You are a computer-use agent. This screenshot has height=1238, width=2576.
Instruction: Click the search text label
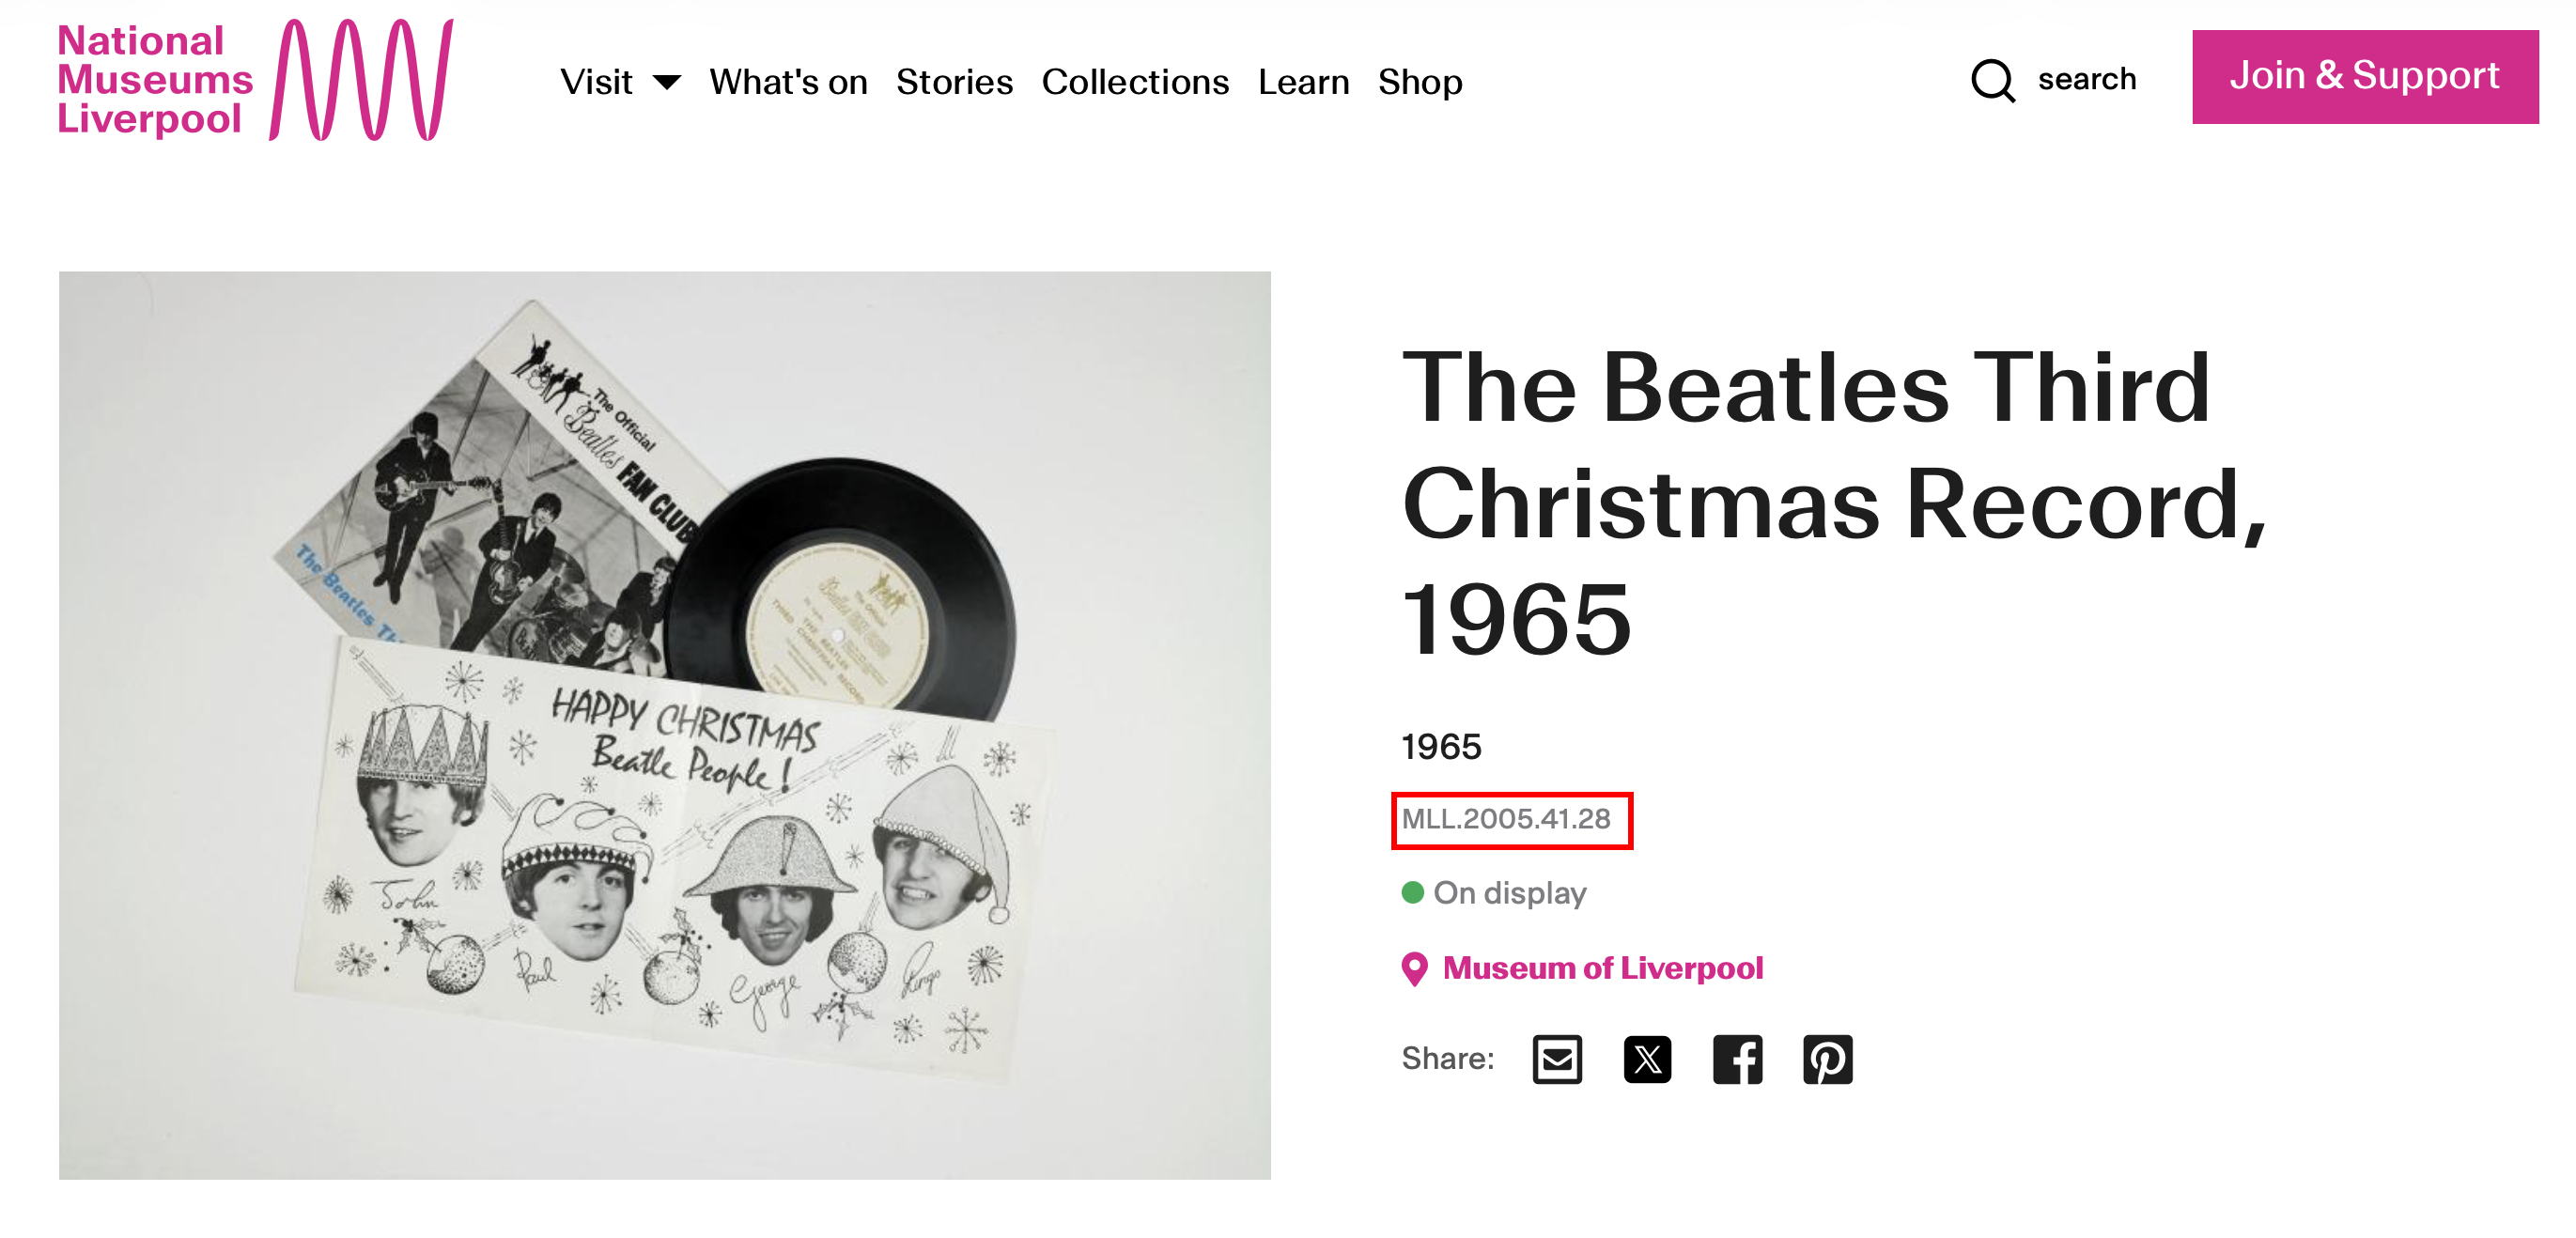pyautogui.click(x=2086, y=79)
